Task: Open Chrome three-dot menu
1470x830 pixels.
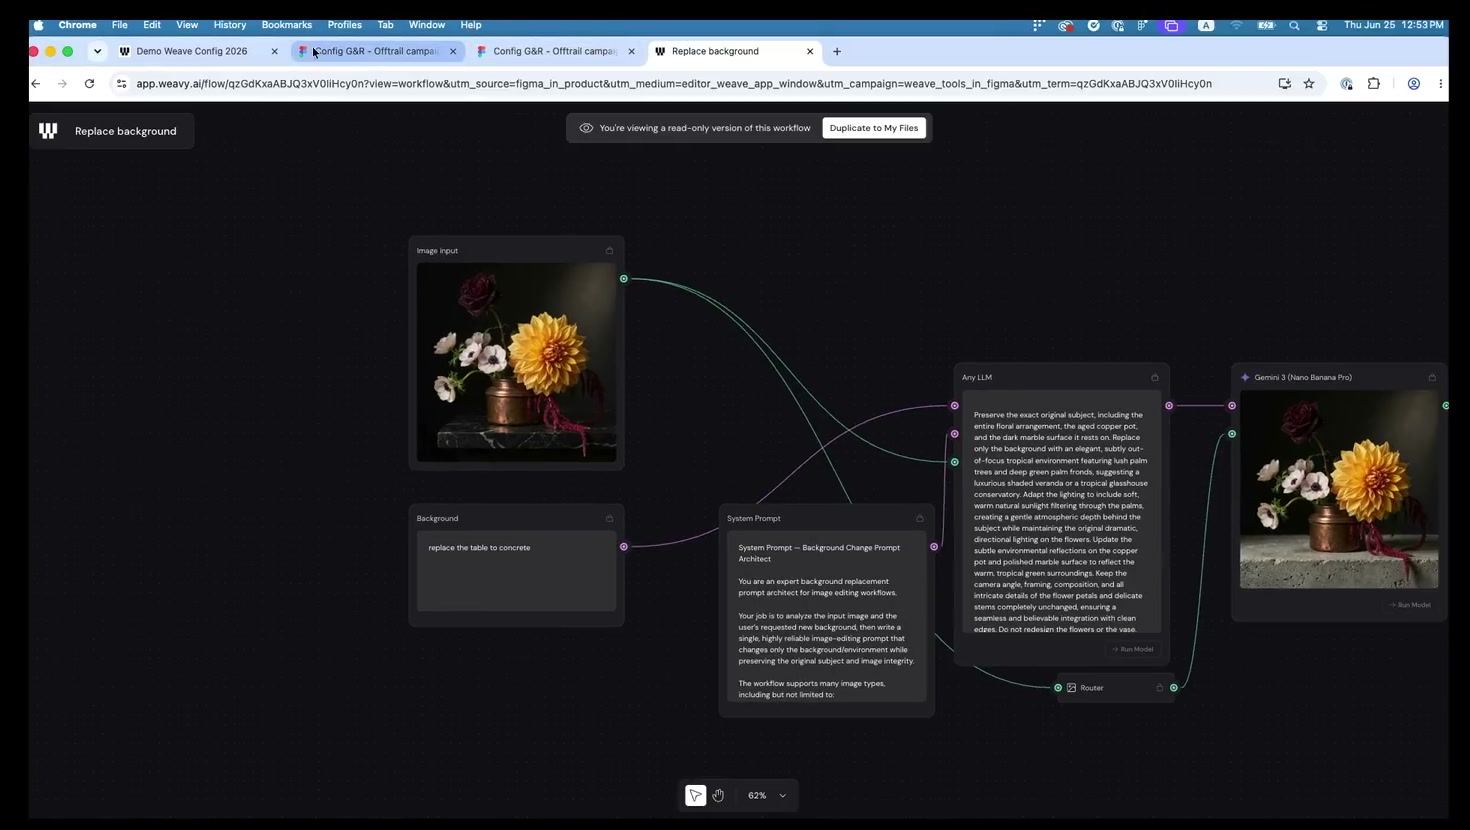Action: [x=1440, y=84]
